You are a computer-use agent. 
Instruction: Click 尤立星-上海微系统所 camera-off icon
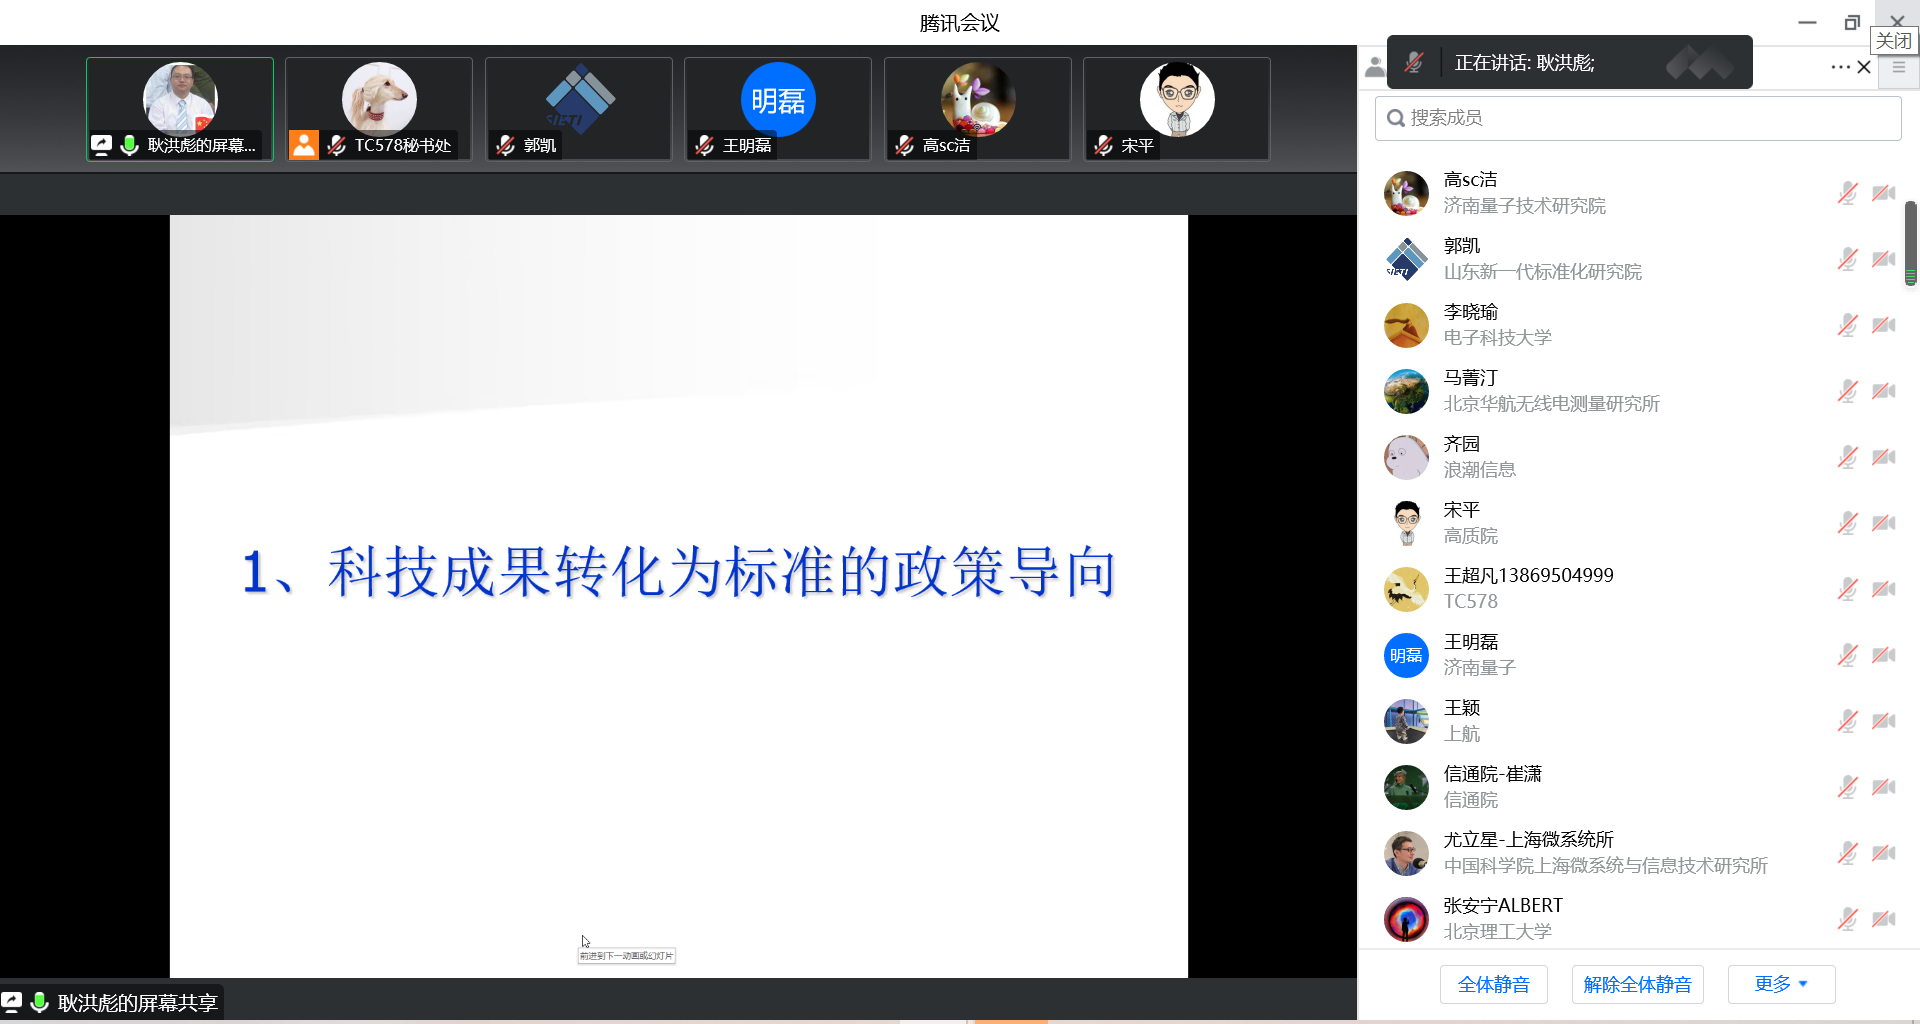[1884, 853]
